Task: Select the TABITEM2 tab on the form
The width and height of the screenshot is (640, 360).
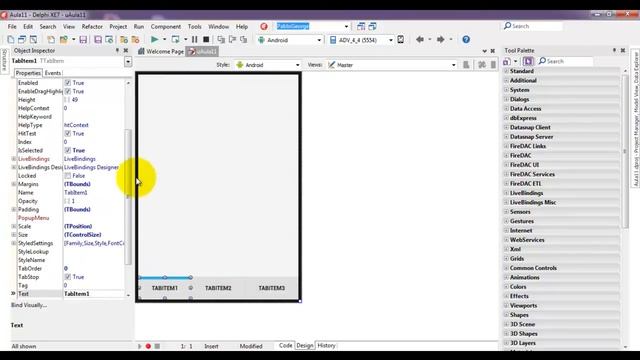Action: (x=218, y=288)
